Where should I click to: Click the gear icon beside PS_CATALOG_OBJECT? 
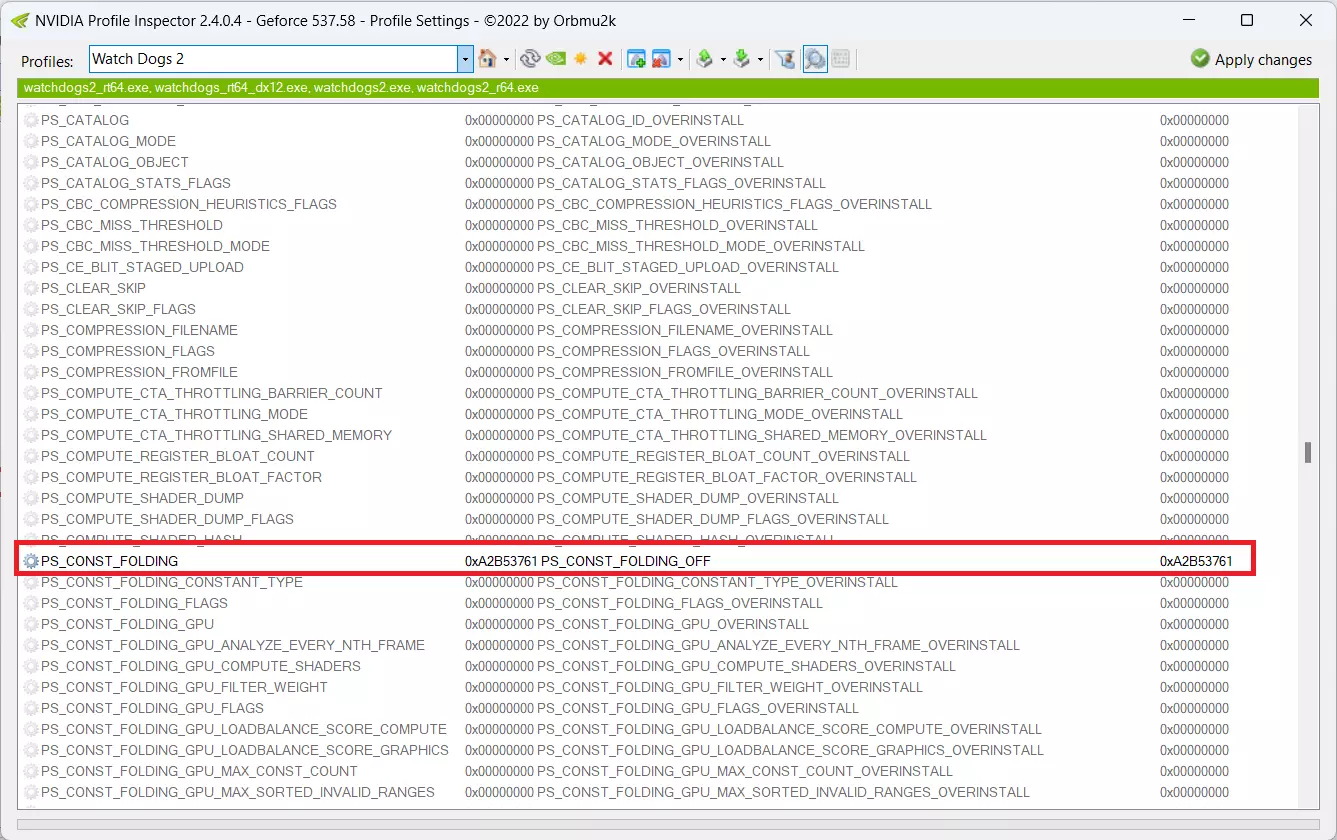(31, 162)
